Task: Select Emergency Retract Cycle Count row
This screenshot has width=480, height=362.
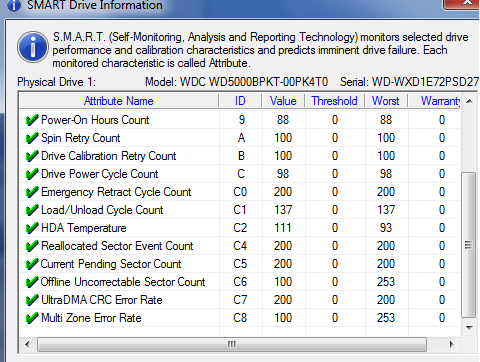Action: [240, 192]
